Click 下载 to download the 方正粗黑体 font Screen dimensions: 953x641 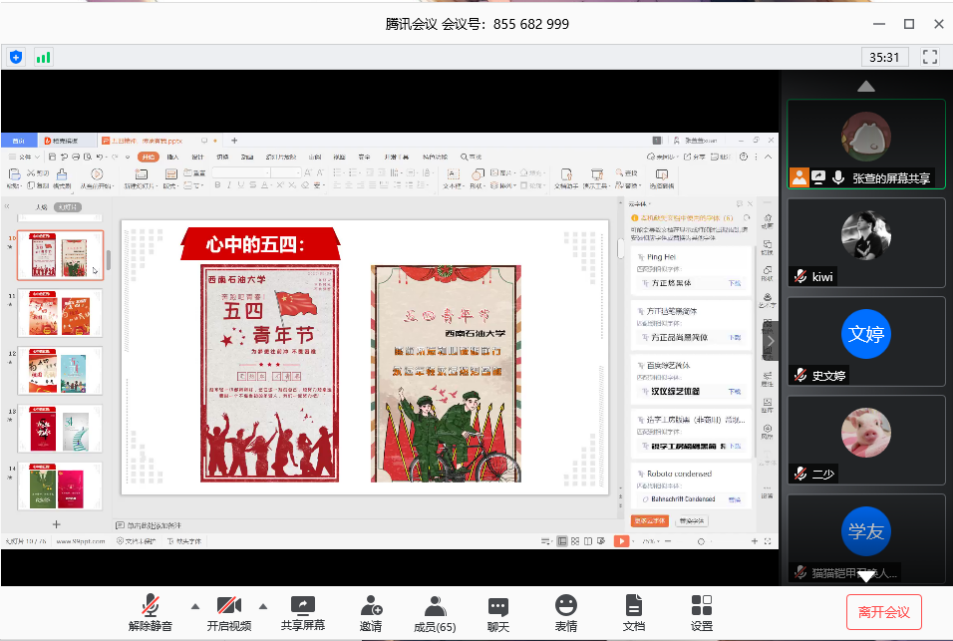735,284
